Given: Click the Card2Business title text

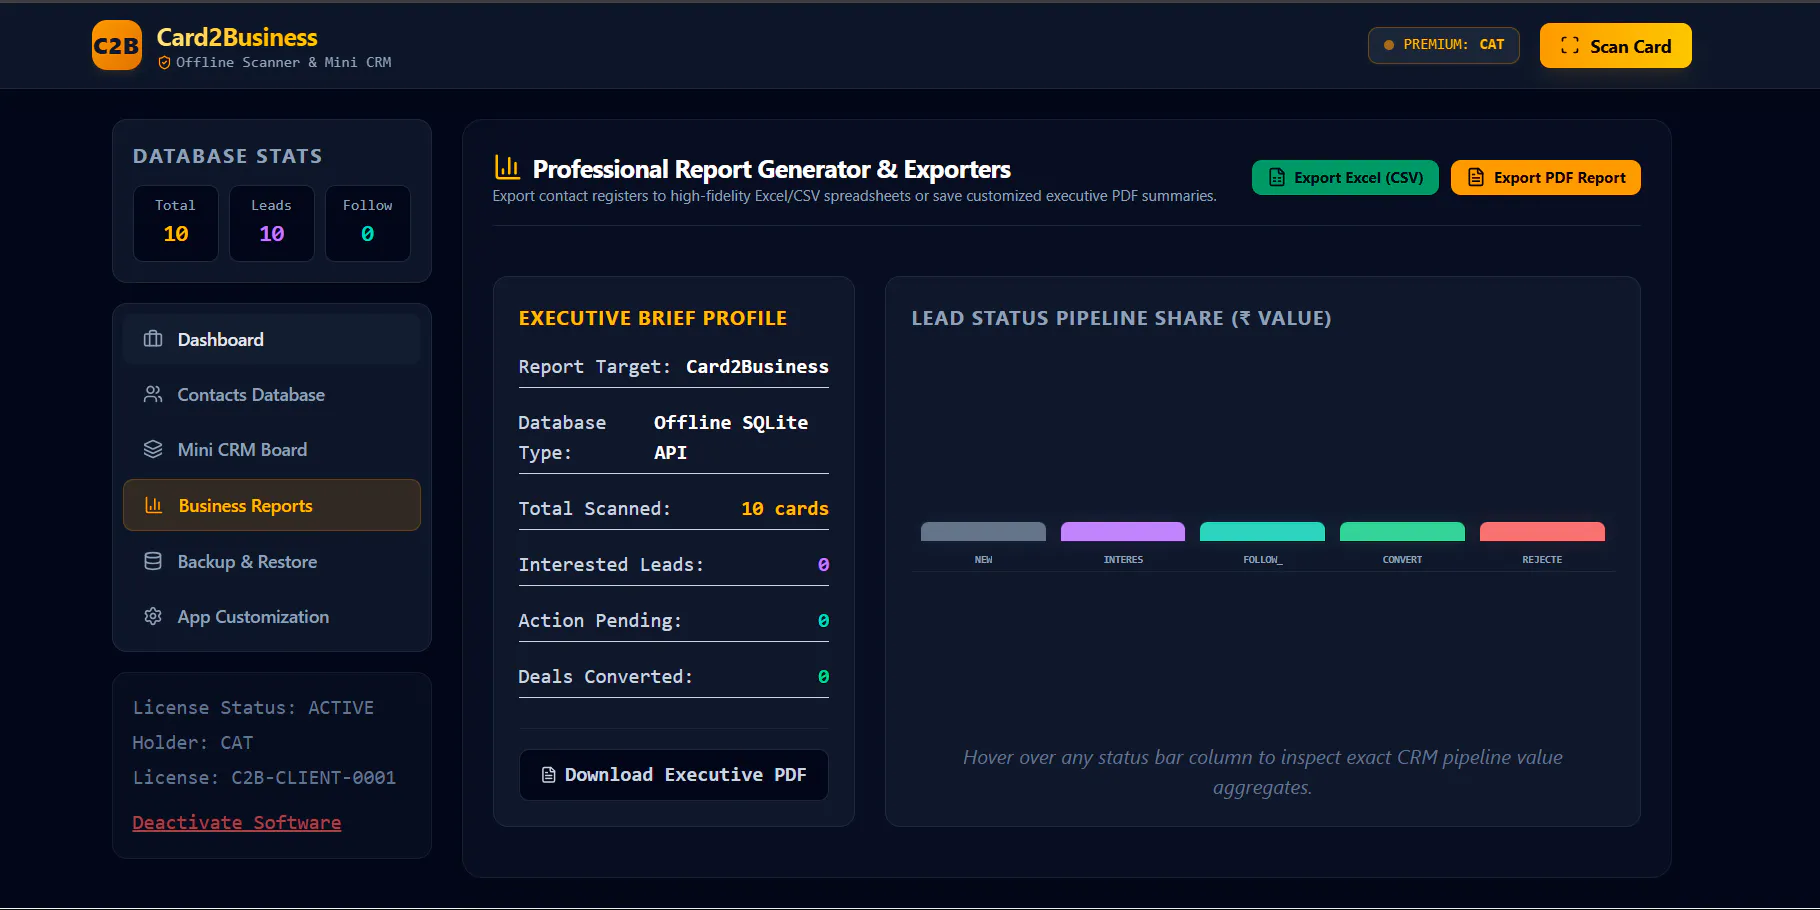Looking at the screenshot, I should click(x=237, y=37).
